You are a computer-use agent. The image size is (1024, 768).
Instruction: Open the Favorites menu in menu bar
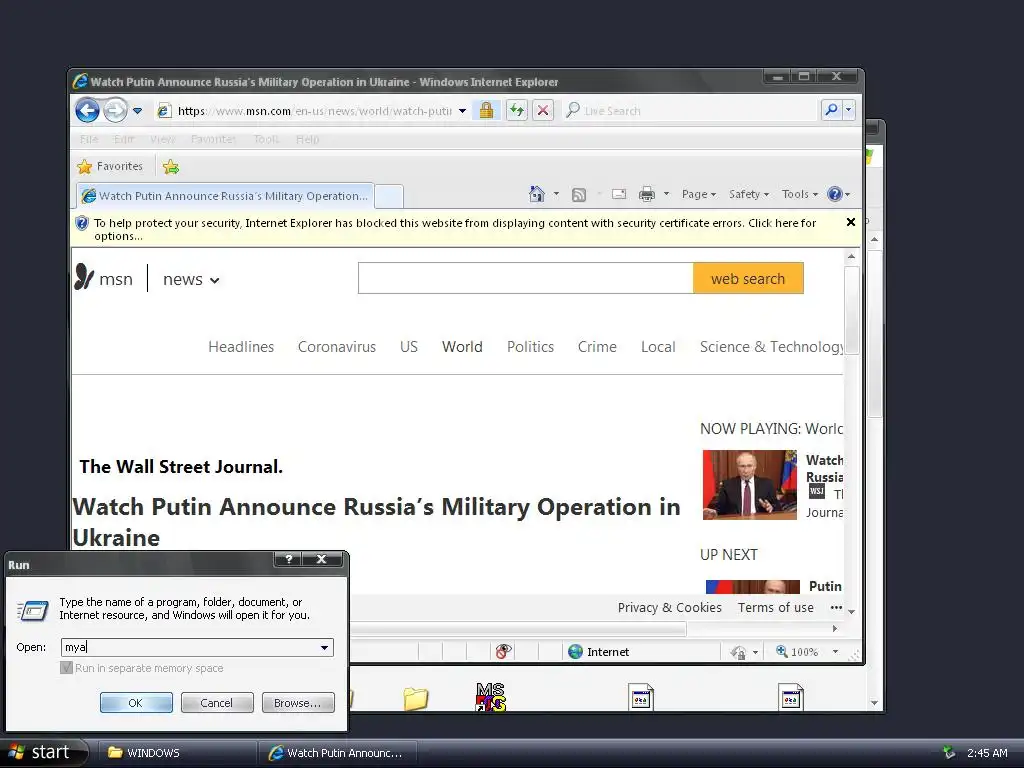[214, 139]
